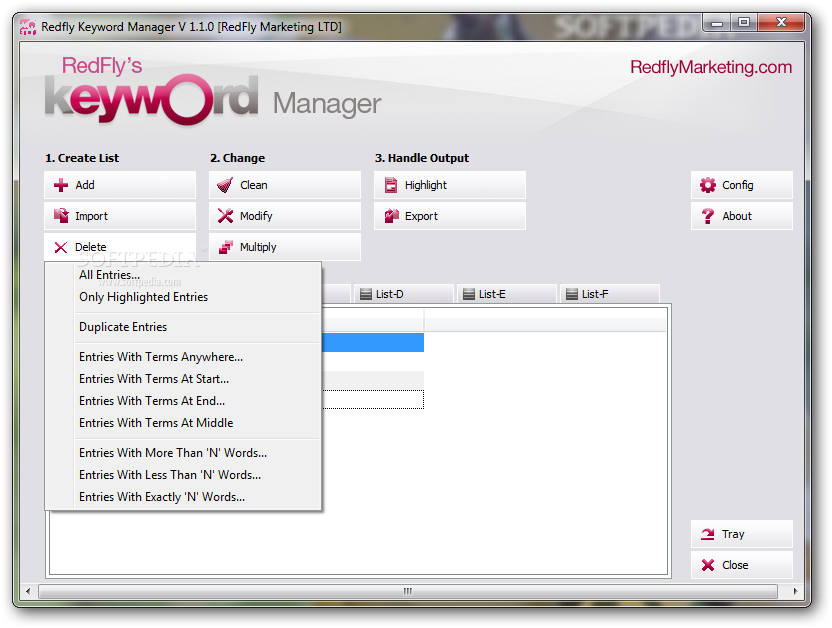Minimize the Redfly Keyword Manager window

pyautogui.click(x=717, y=23)
